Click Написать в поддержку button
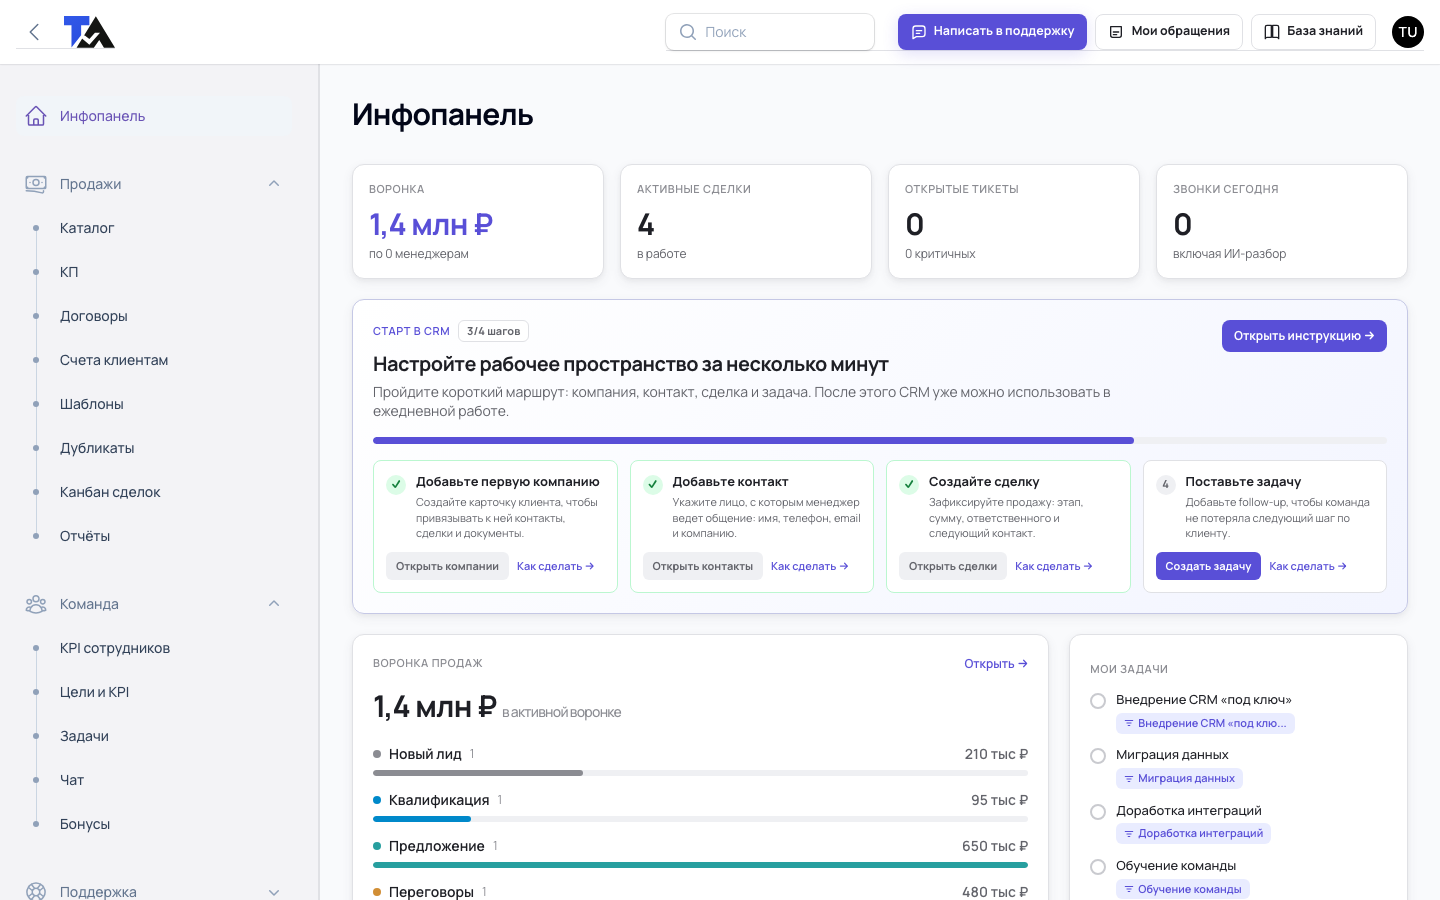1440x900 pixels. 992,32
